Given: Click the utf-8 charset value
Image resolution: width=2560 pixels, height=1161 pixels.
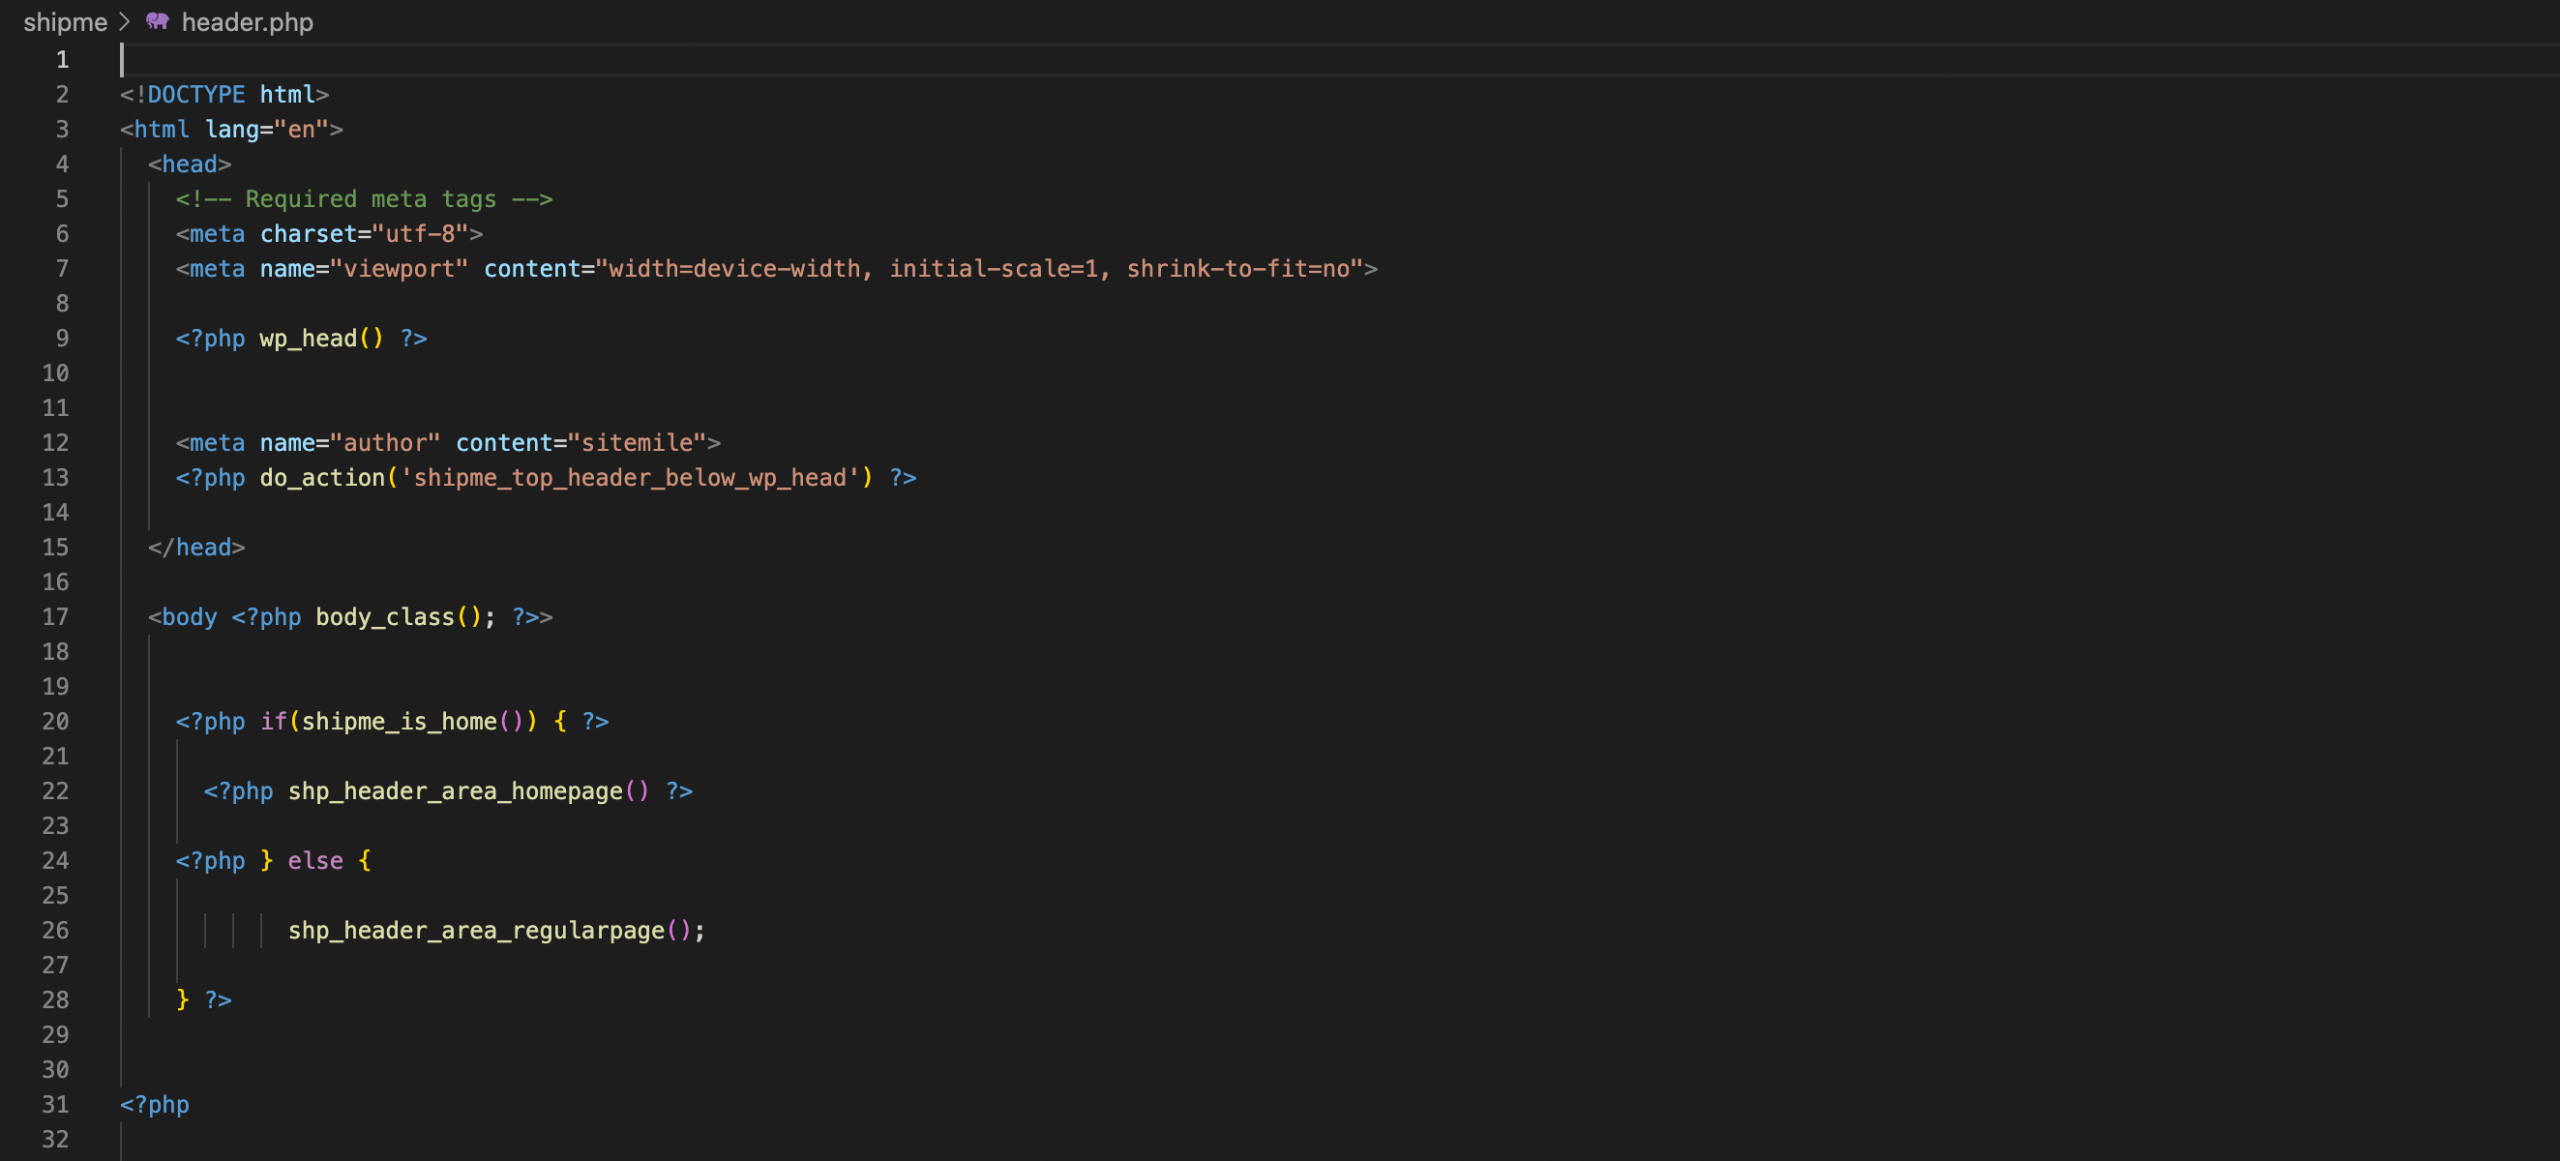Looking at the screenshot, I should tap(420, 233).
